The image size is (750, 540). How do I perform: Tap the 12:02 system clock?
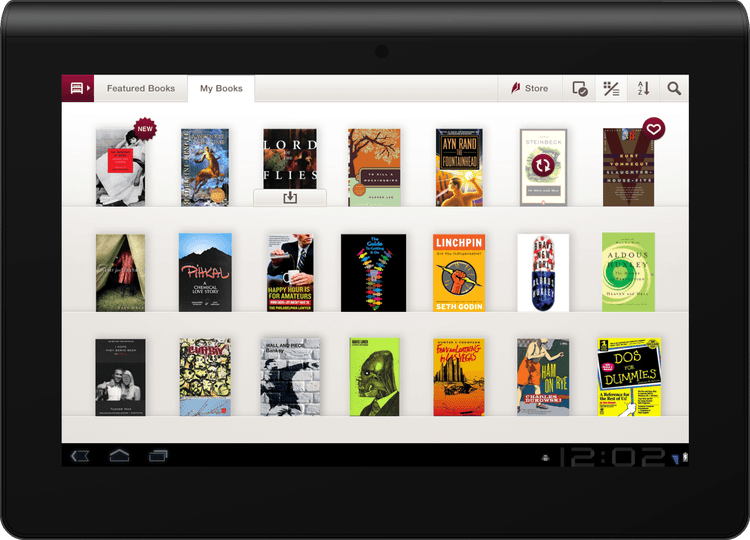click(613, 457)
